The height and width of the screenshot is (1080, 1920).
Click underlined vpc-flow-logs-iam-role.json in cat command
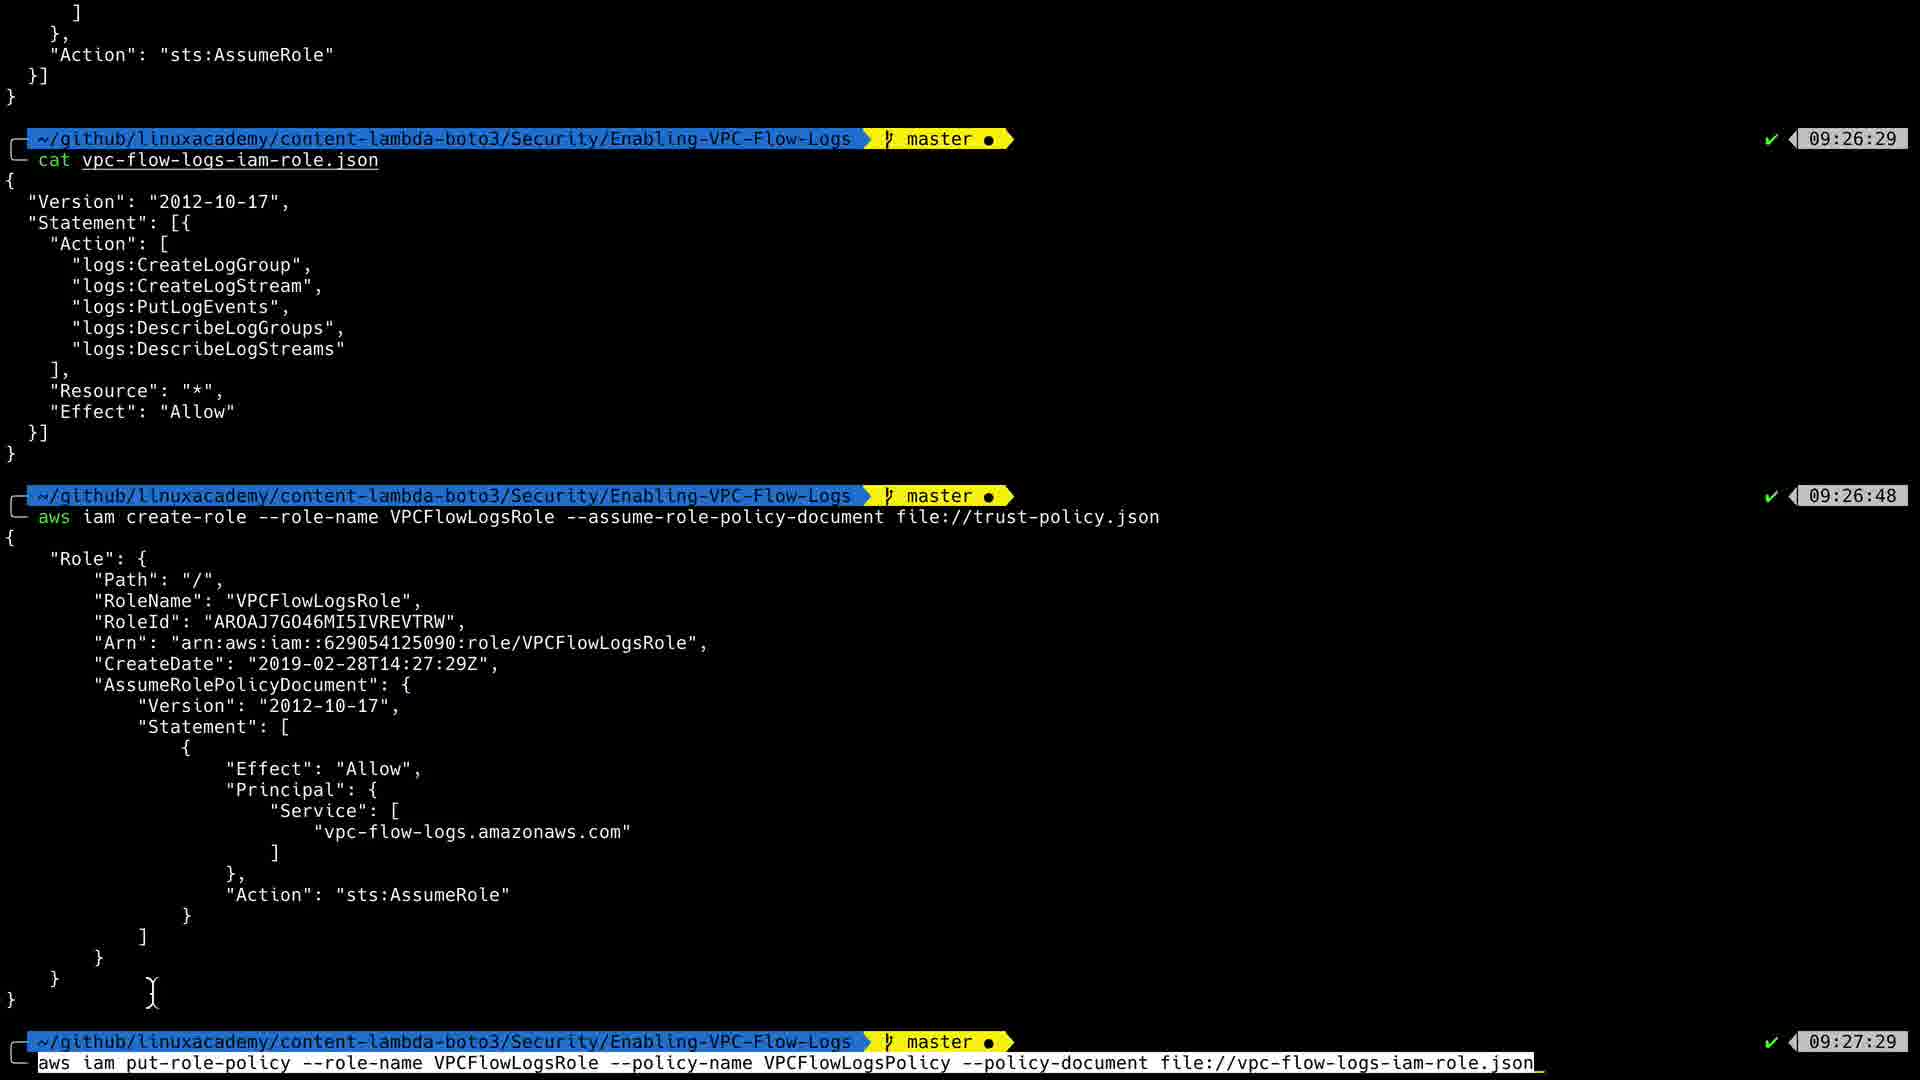point(230,160)
